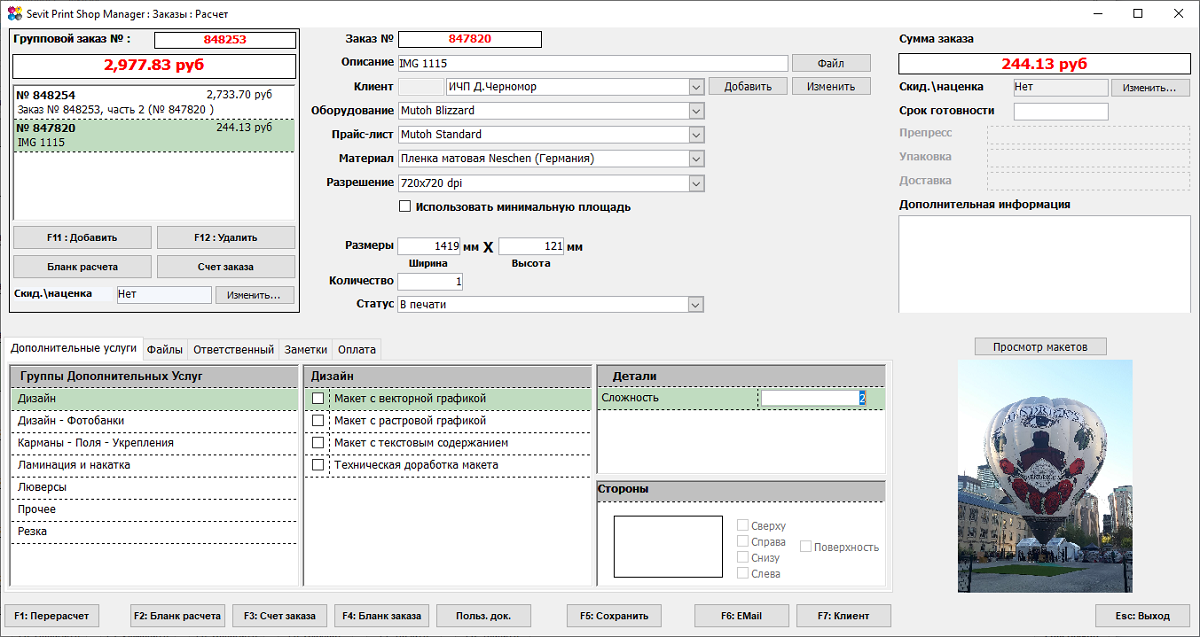
Task: Click the Описание field 'IMG 1115'
Action: (x=592, y=63)
